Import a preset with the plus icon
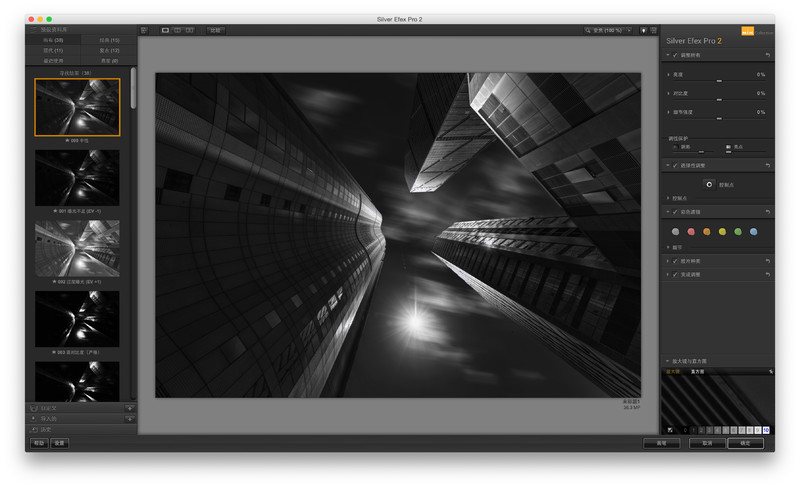This screenshot has width=800, height=488. click(x=130, y=419)
